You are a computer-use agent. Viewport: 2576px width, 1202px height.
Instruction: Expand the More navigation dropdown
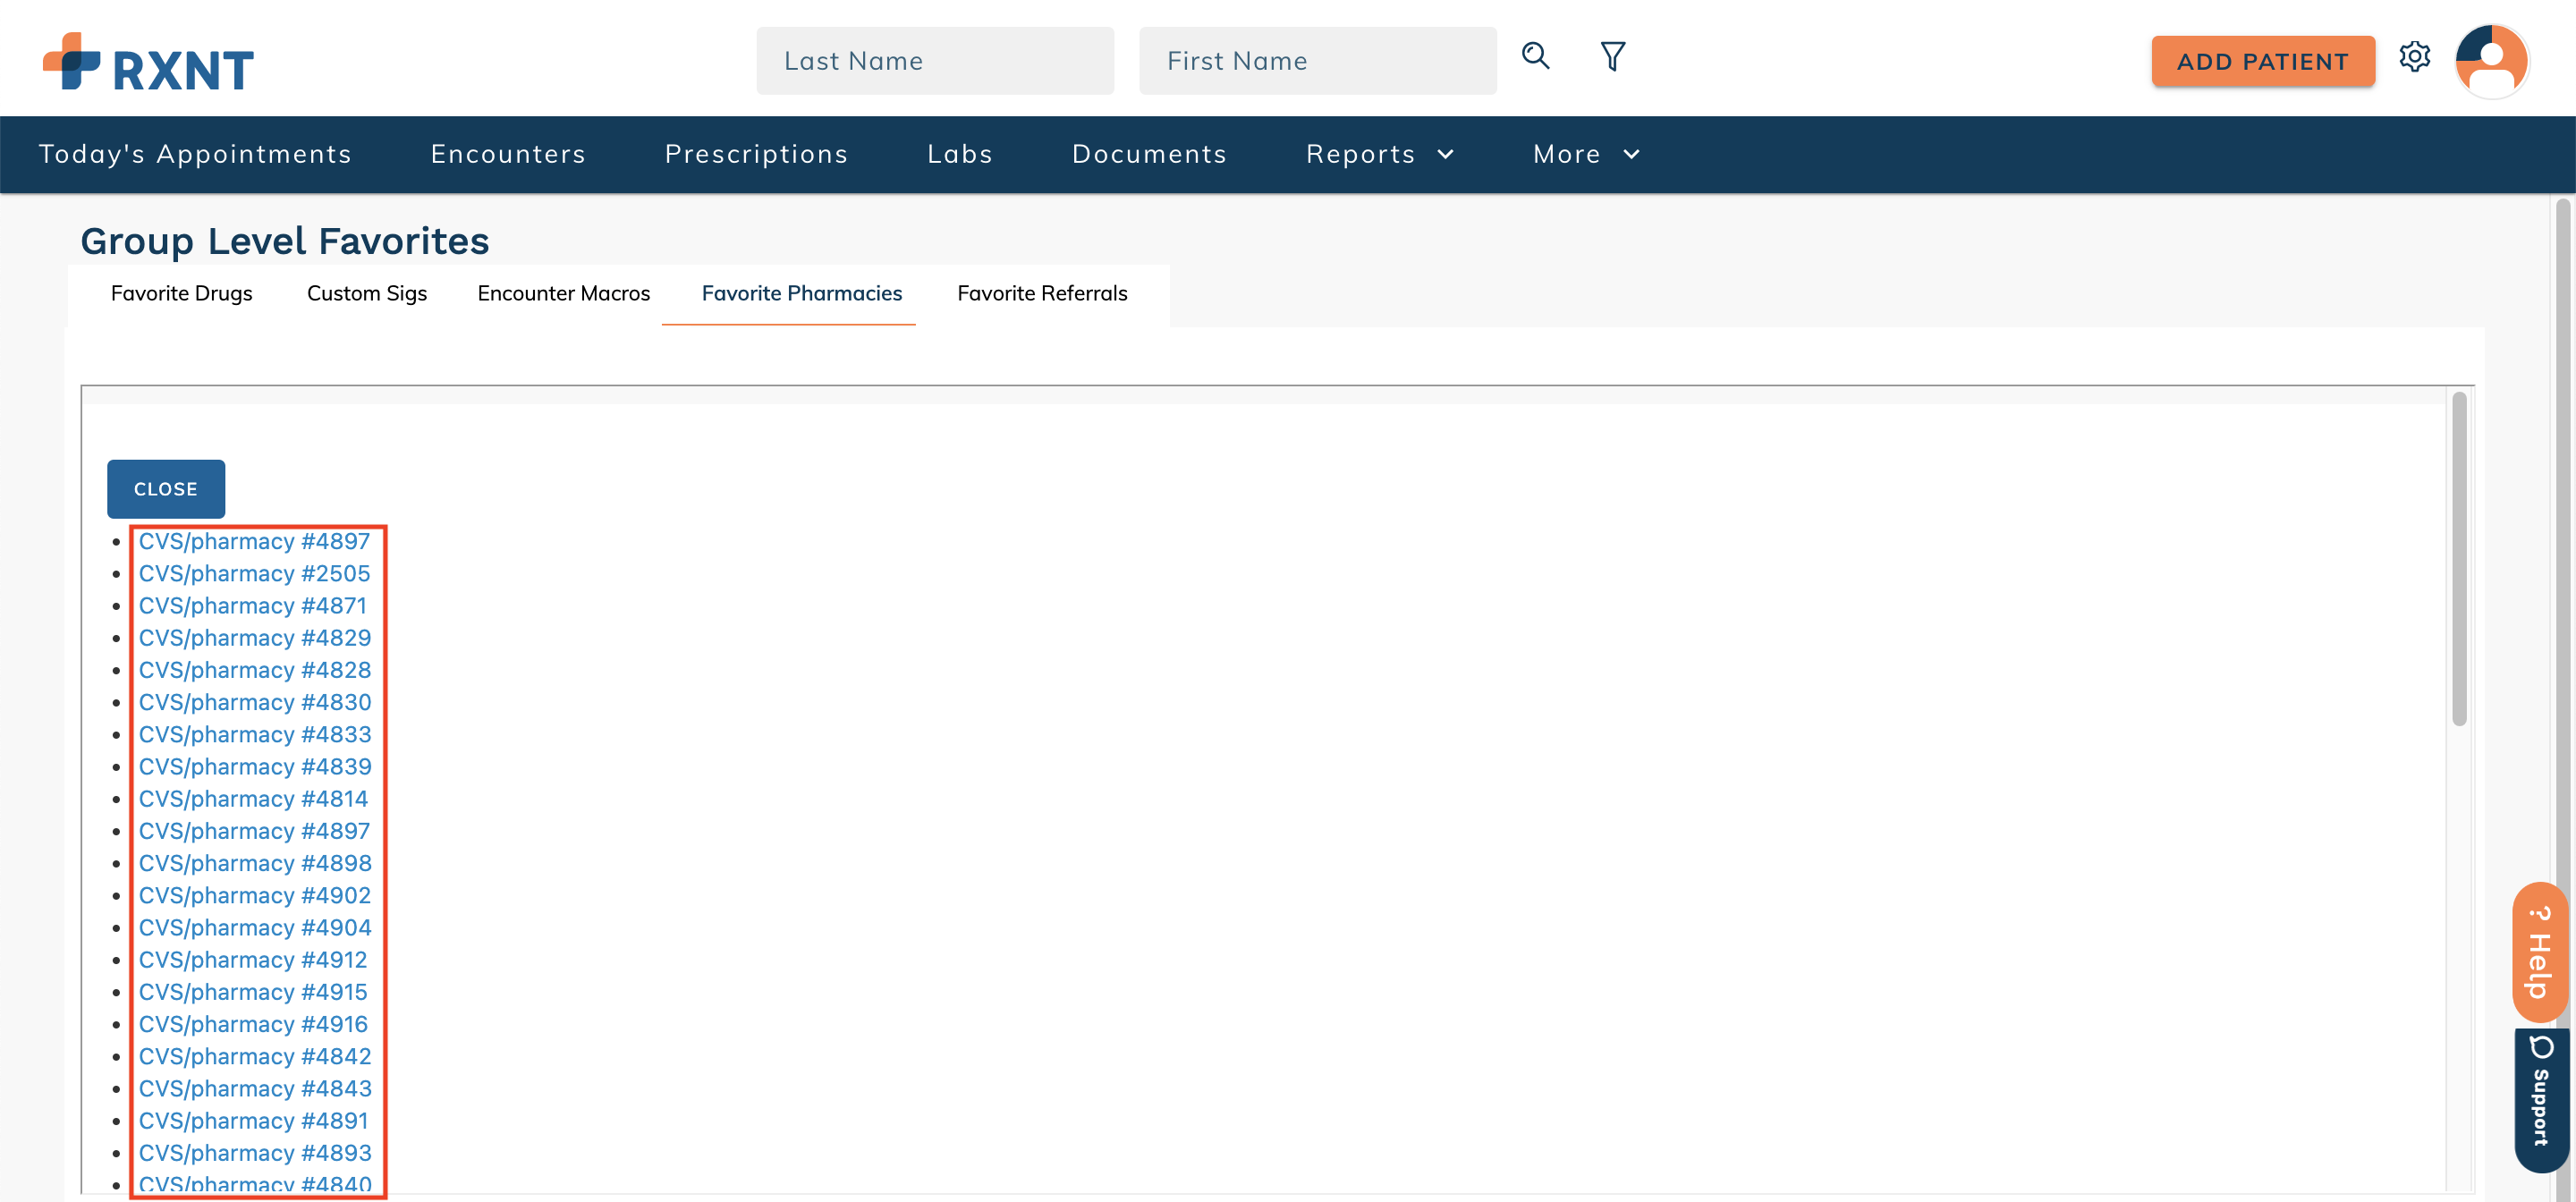click(1585, 154)
